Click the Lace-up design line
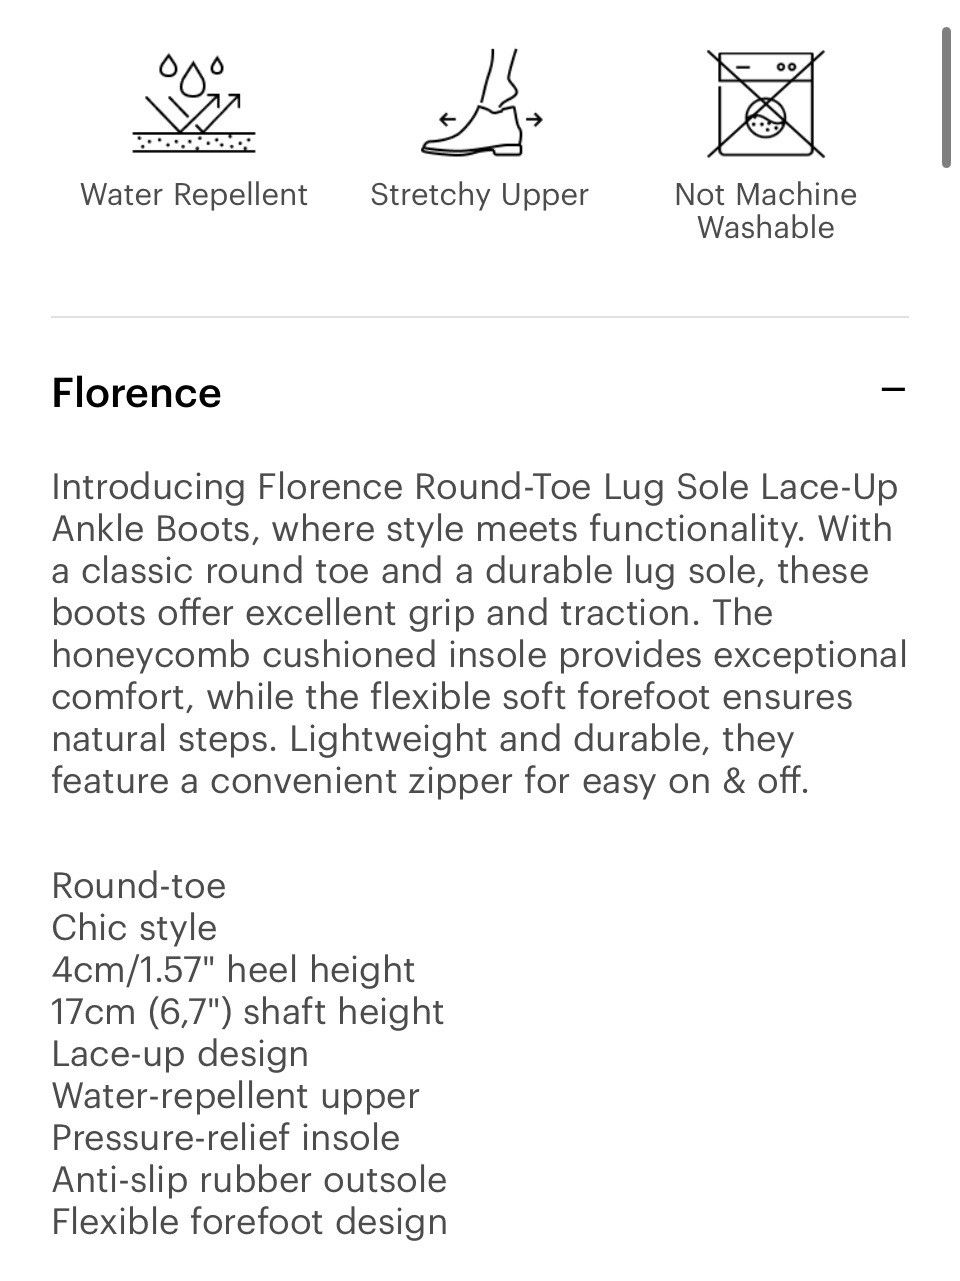The image size is (960, 1281). coord(180,1054)
